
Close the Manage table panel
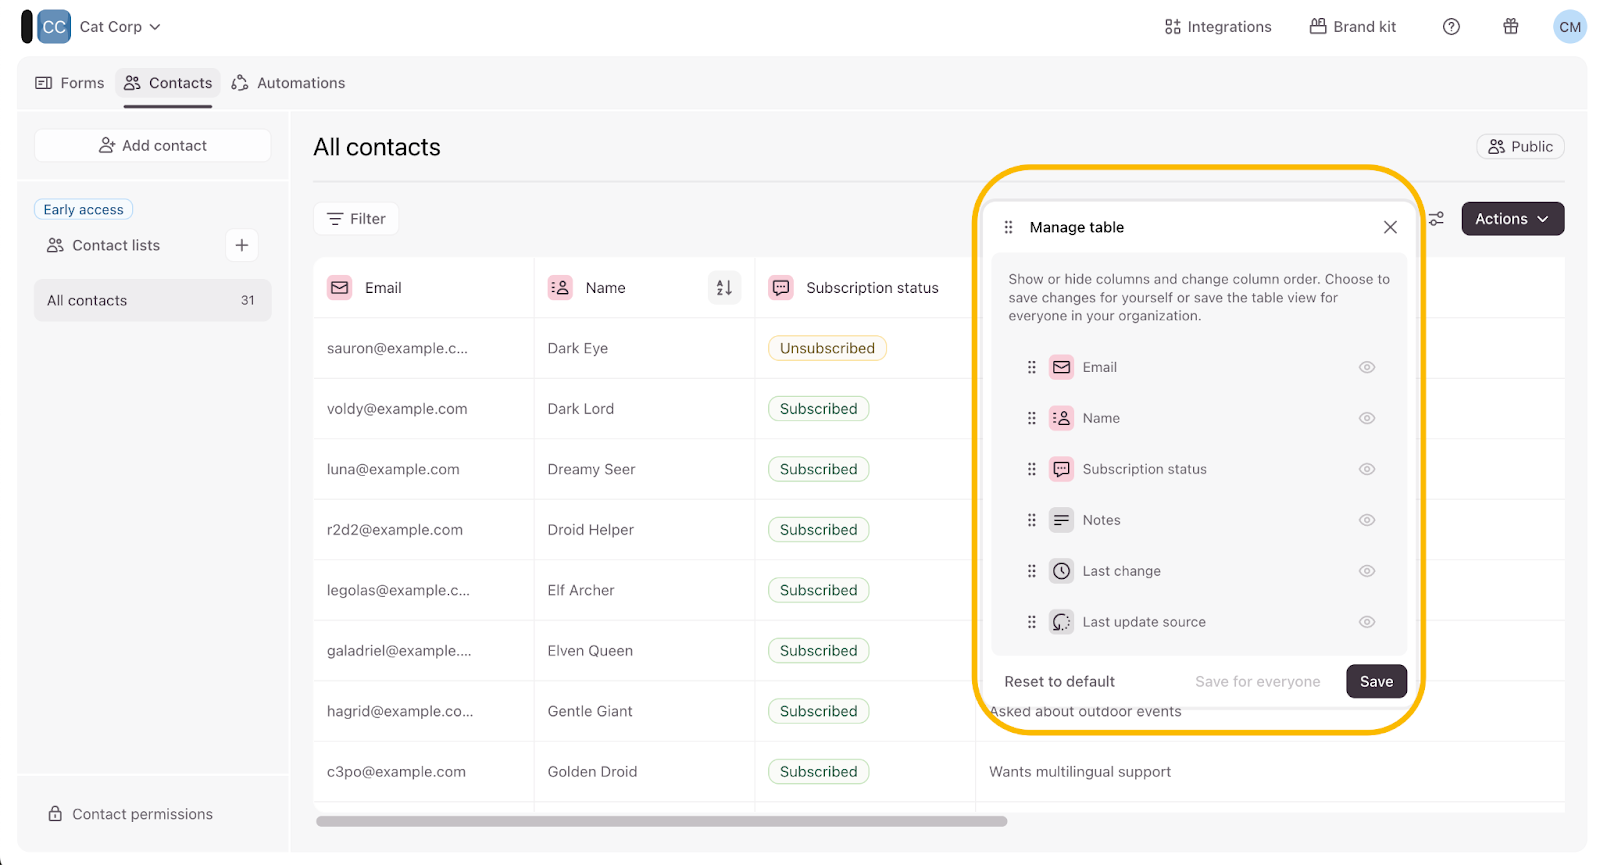[1390, 227]
